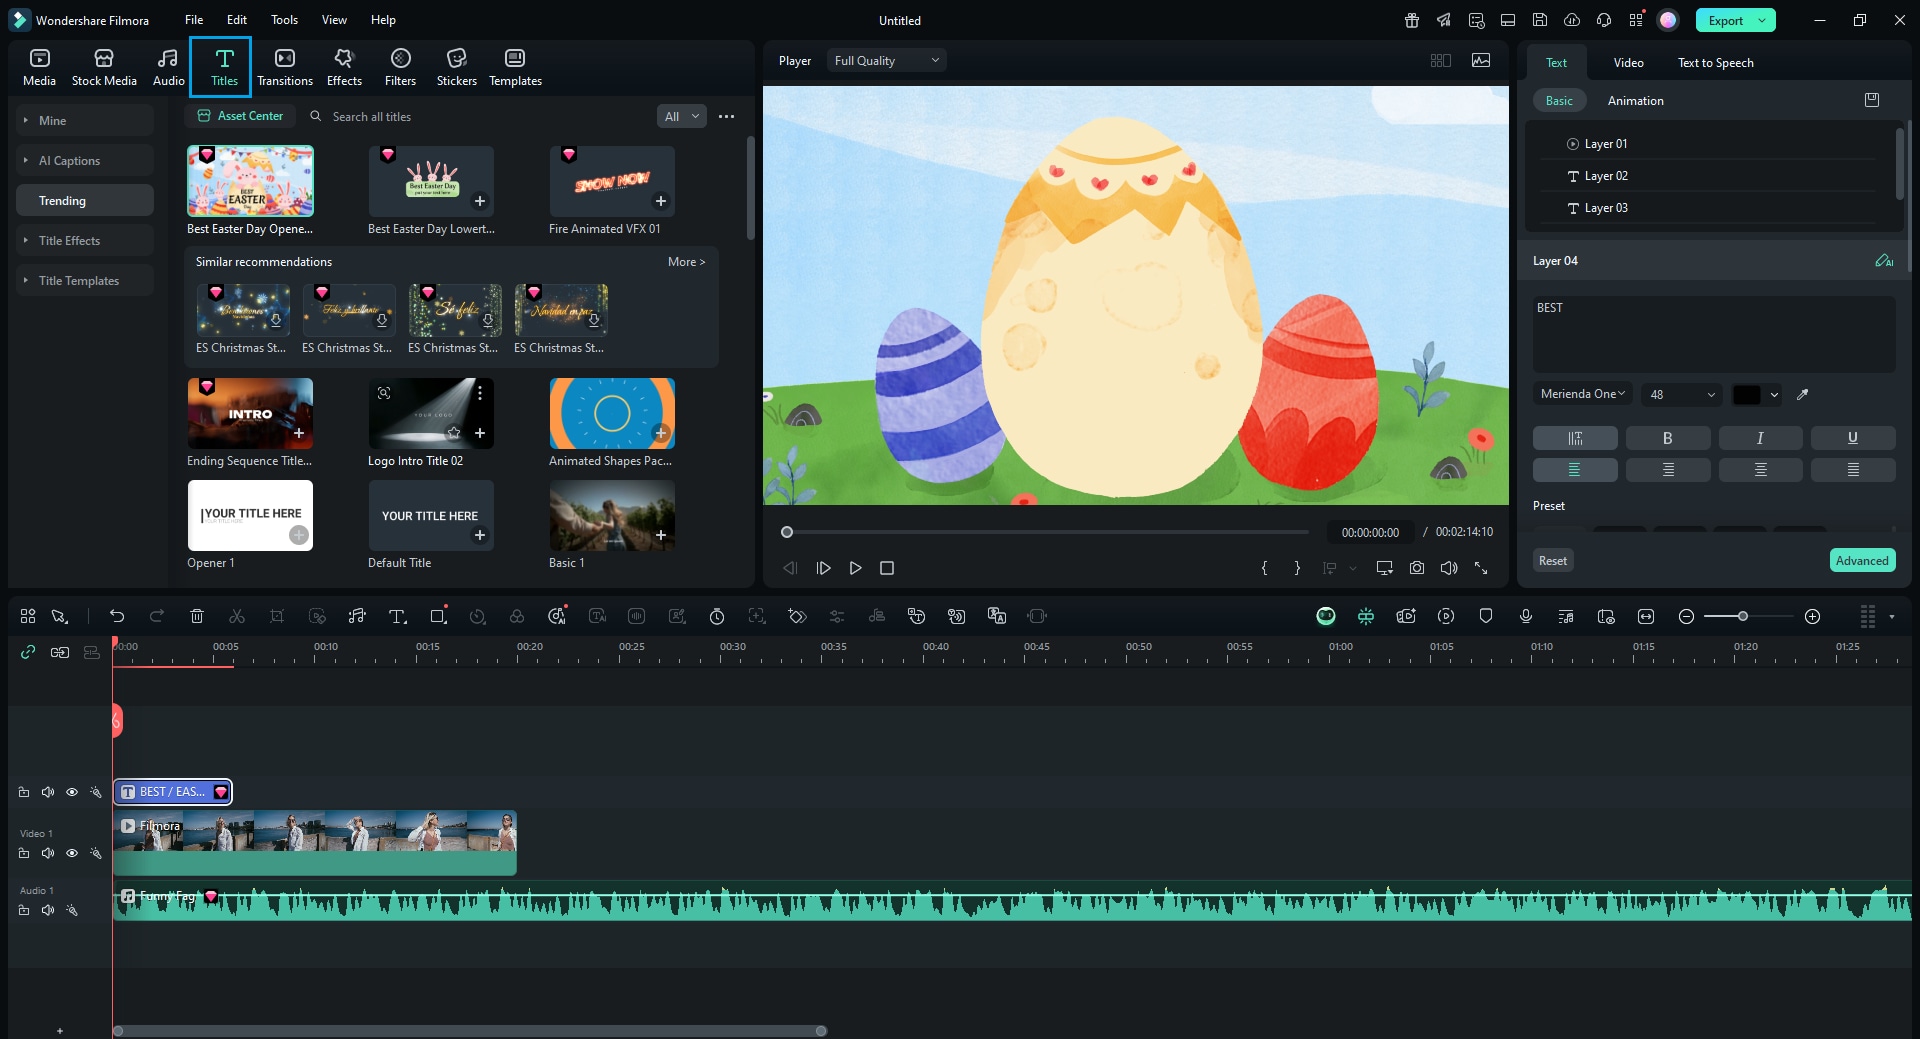Image resolution: width=1920 pixels, height=1039 pixels.
Task: Take a snapshot with the camera icon
Action: pyautogui.click(x=1417, y=568)
